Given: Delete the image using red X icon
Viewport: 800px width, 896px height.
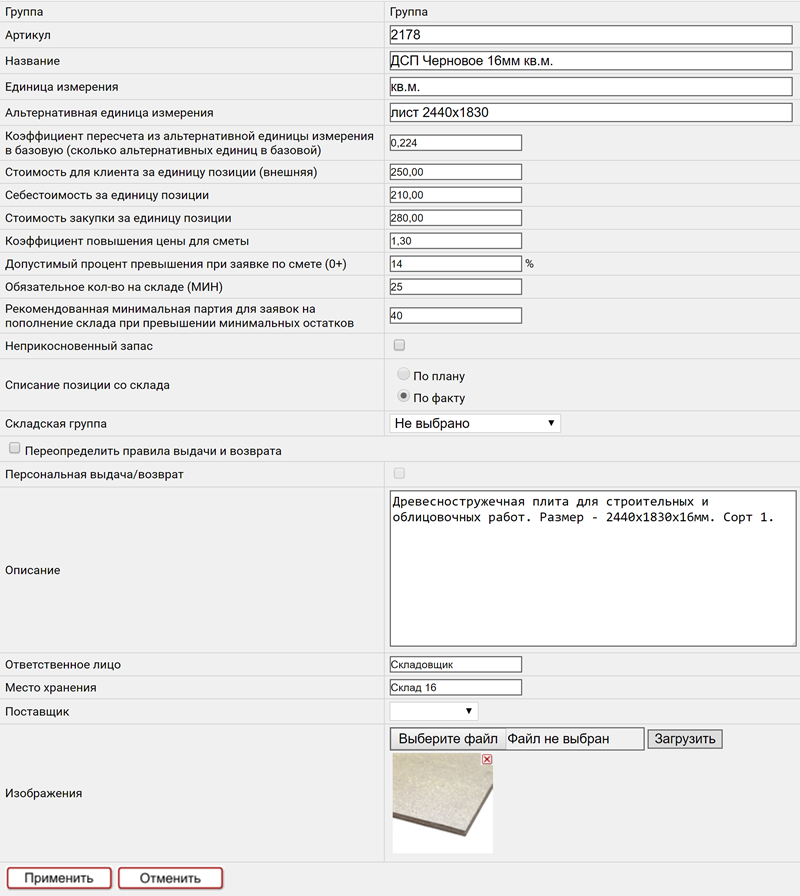Looking at the screenshot, I should pos(487,760).
